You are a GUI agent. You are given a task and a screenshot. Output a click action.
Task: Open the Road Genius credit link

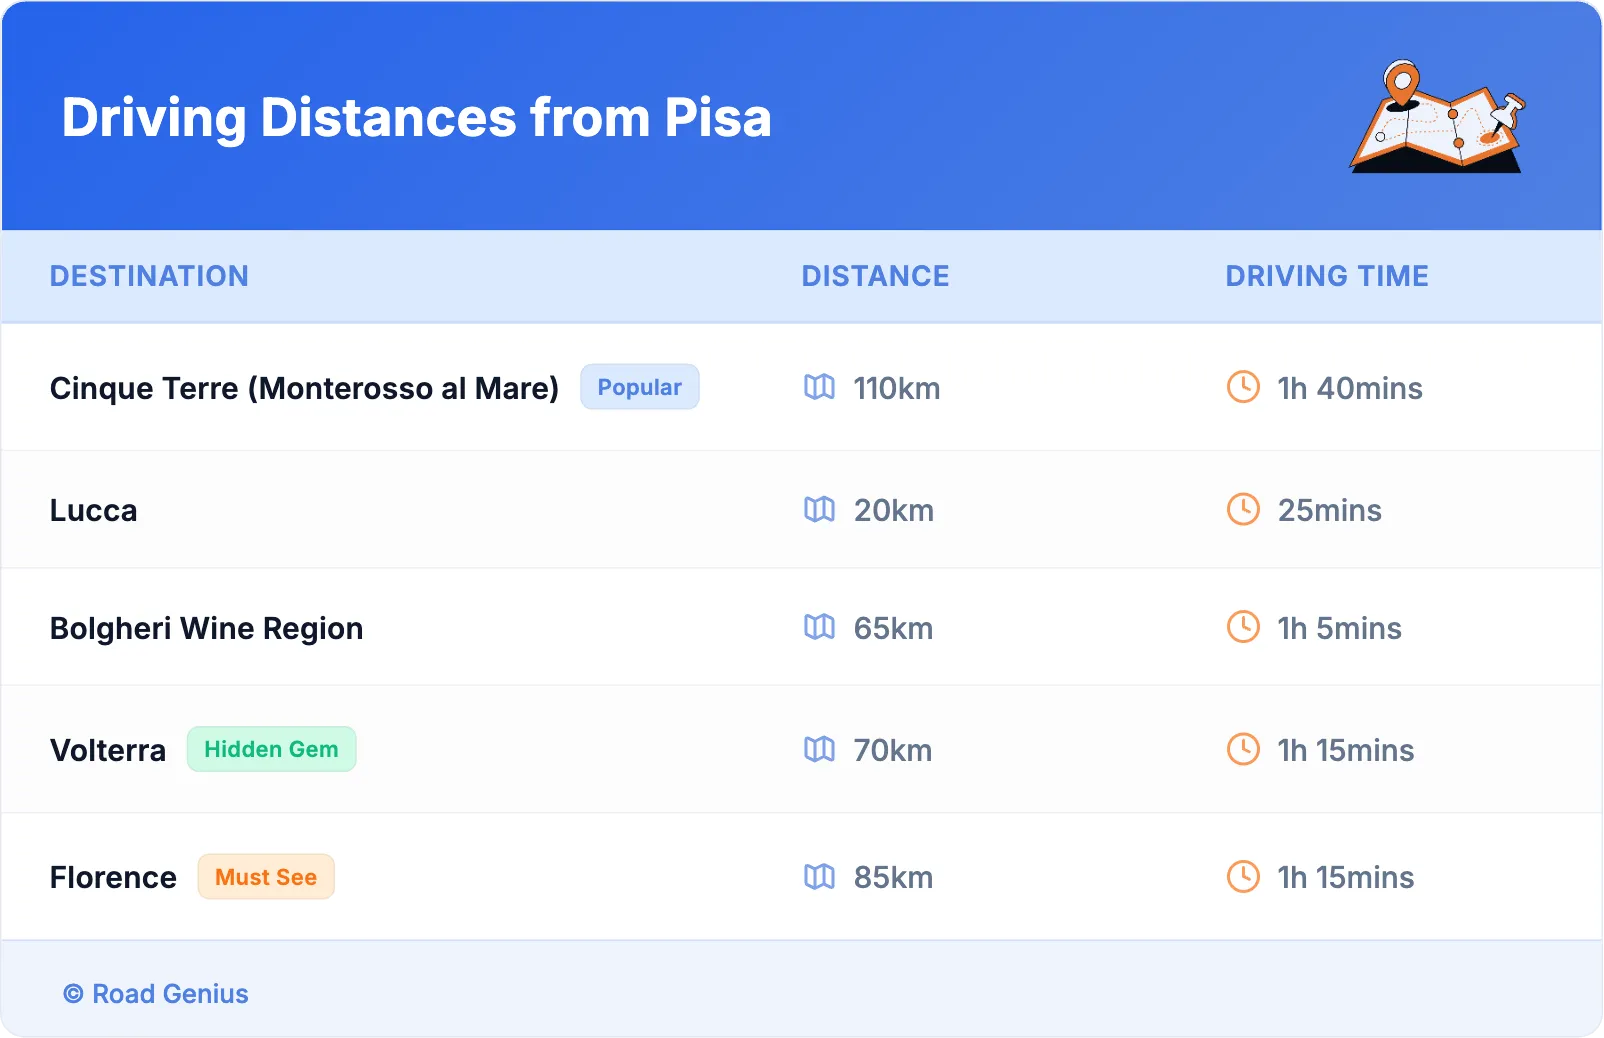(156, 994)
